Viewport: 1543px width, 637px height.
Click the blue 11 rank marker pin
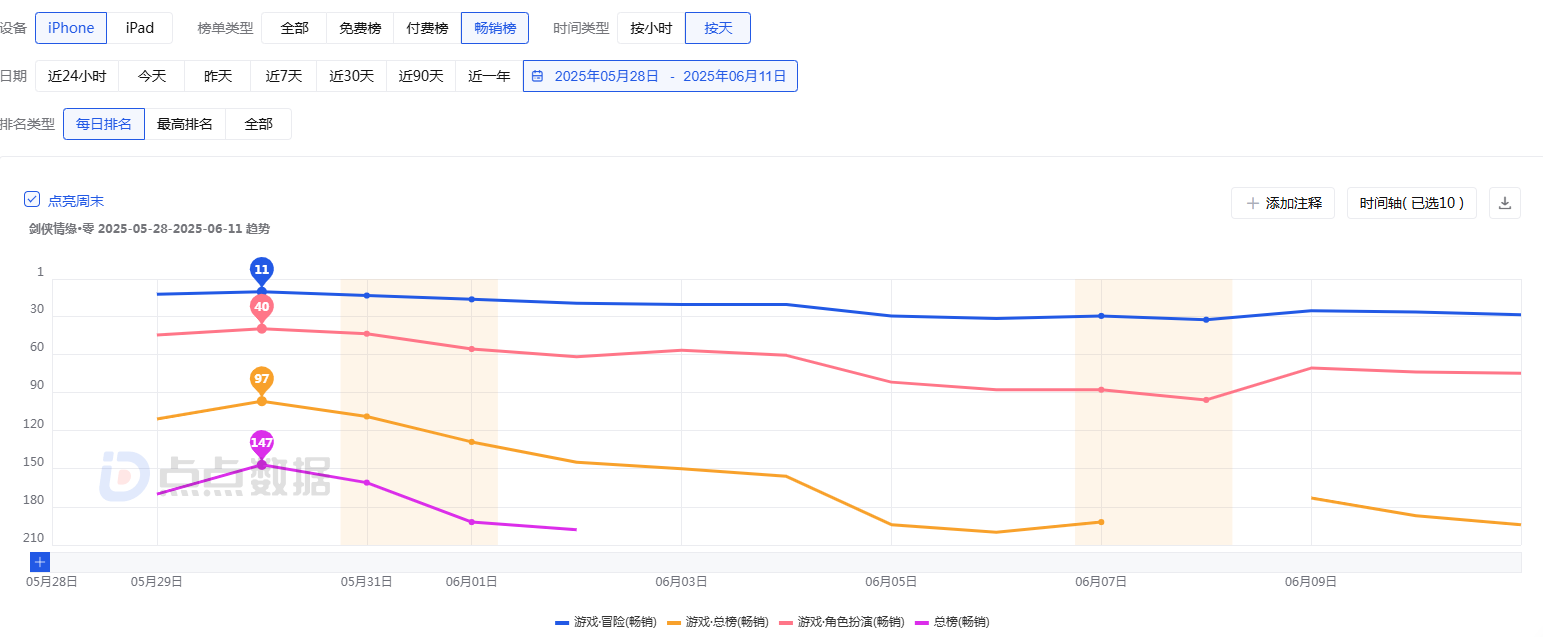[x=262, y=270]
